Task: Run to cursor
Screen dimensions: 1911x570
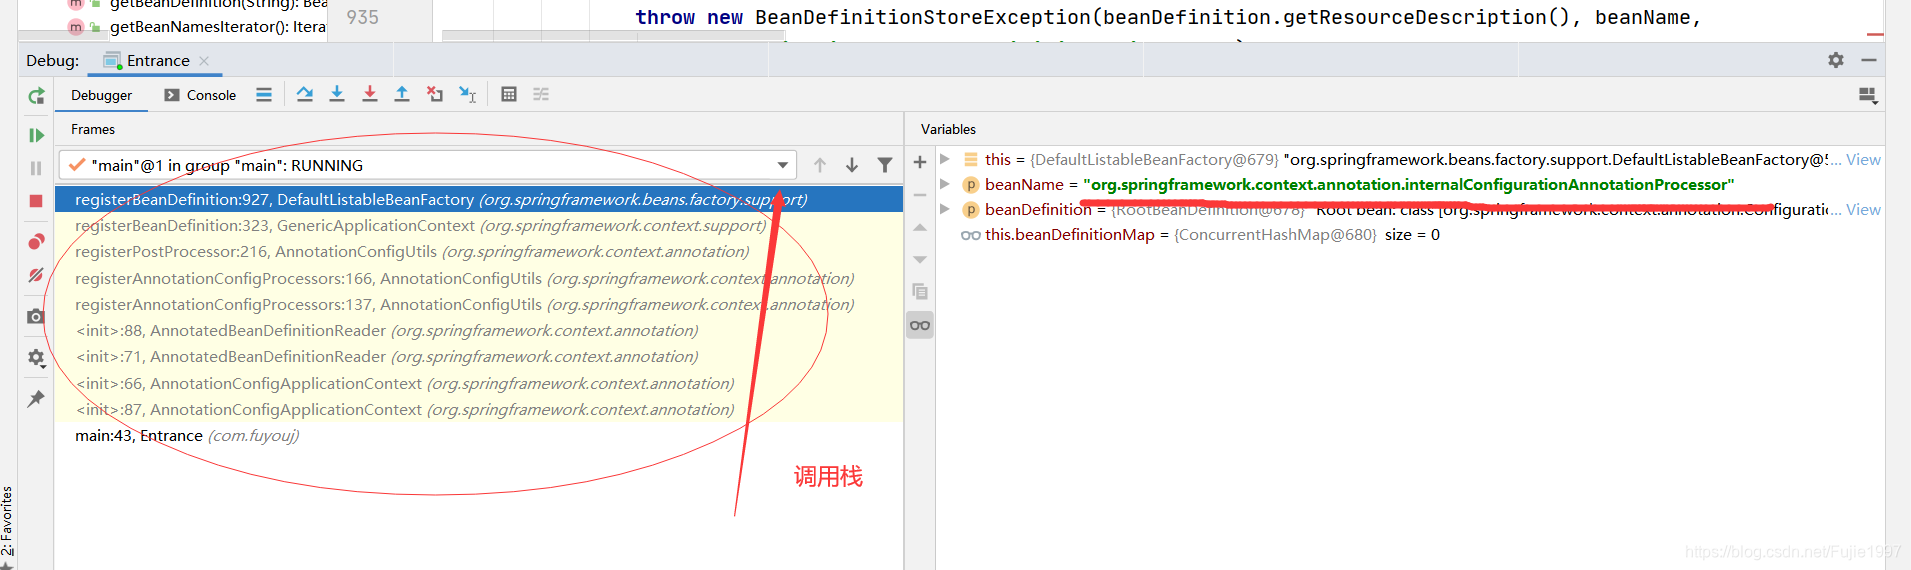Action: pos(468,94)
